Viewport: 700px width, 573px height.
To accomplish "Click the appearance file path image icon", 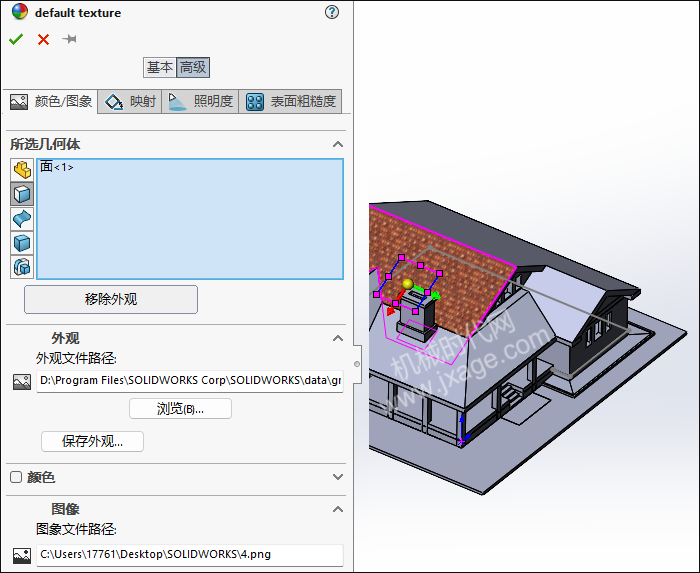I will (22, 382).
